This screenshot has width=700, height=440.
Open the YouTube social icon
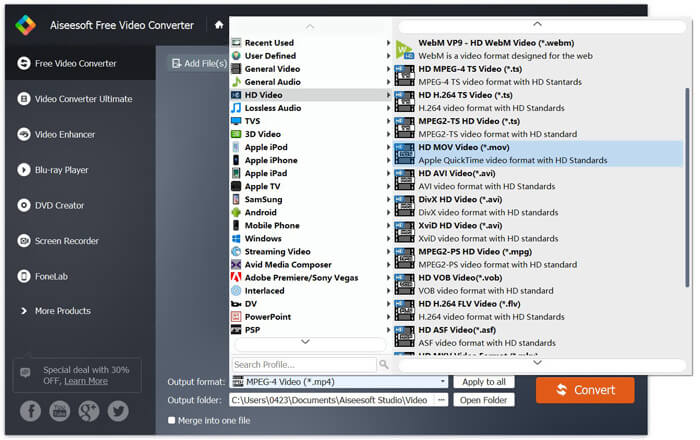[x=59, y=411]
